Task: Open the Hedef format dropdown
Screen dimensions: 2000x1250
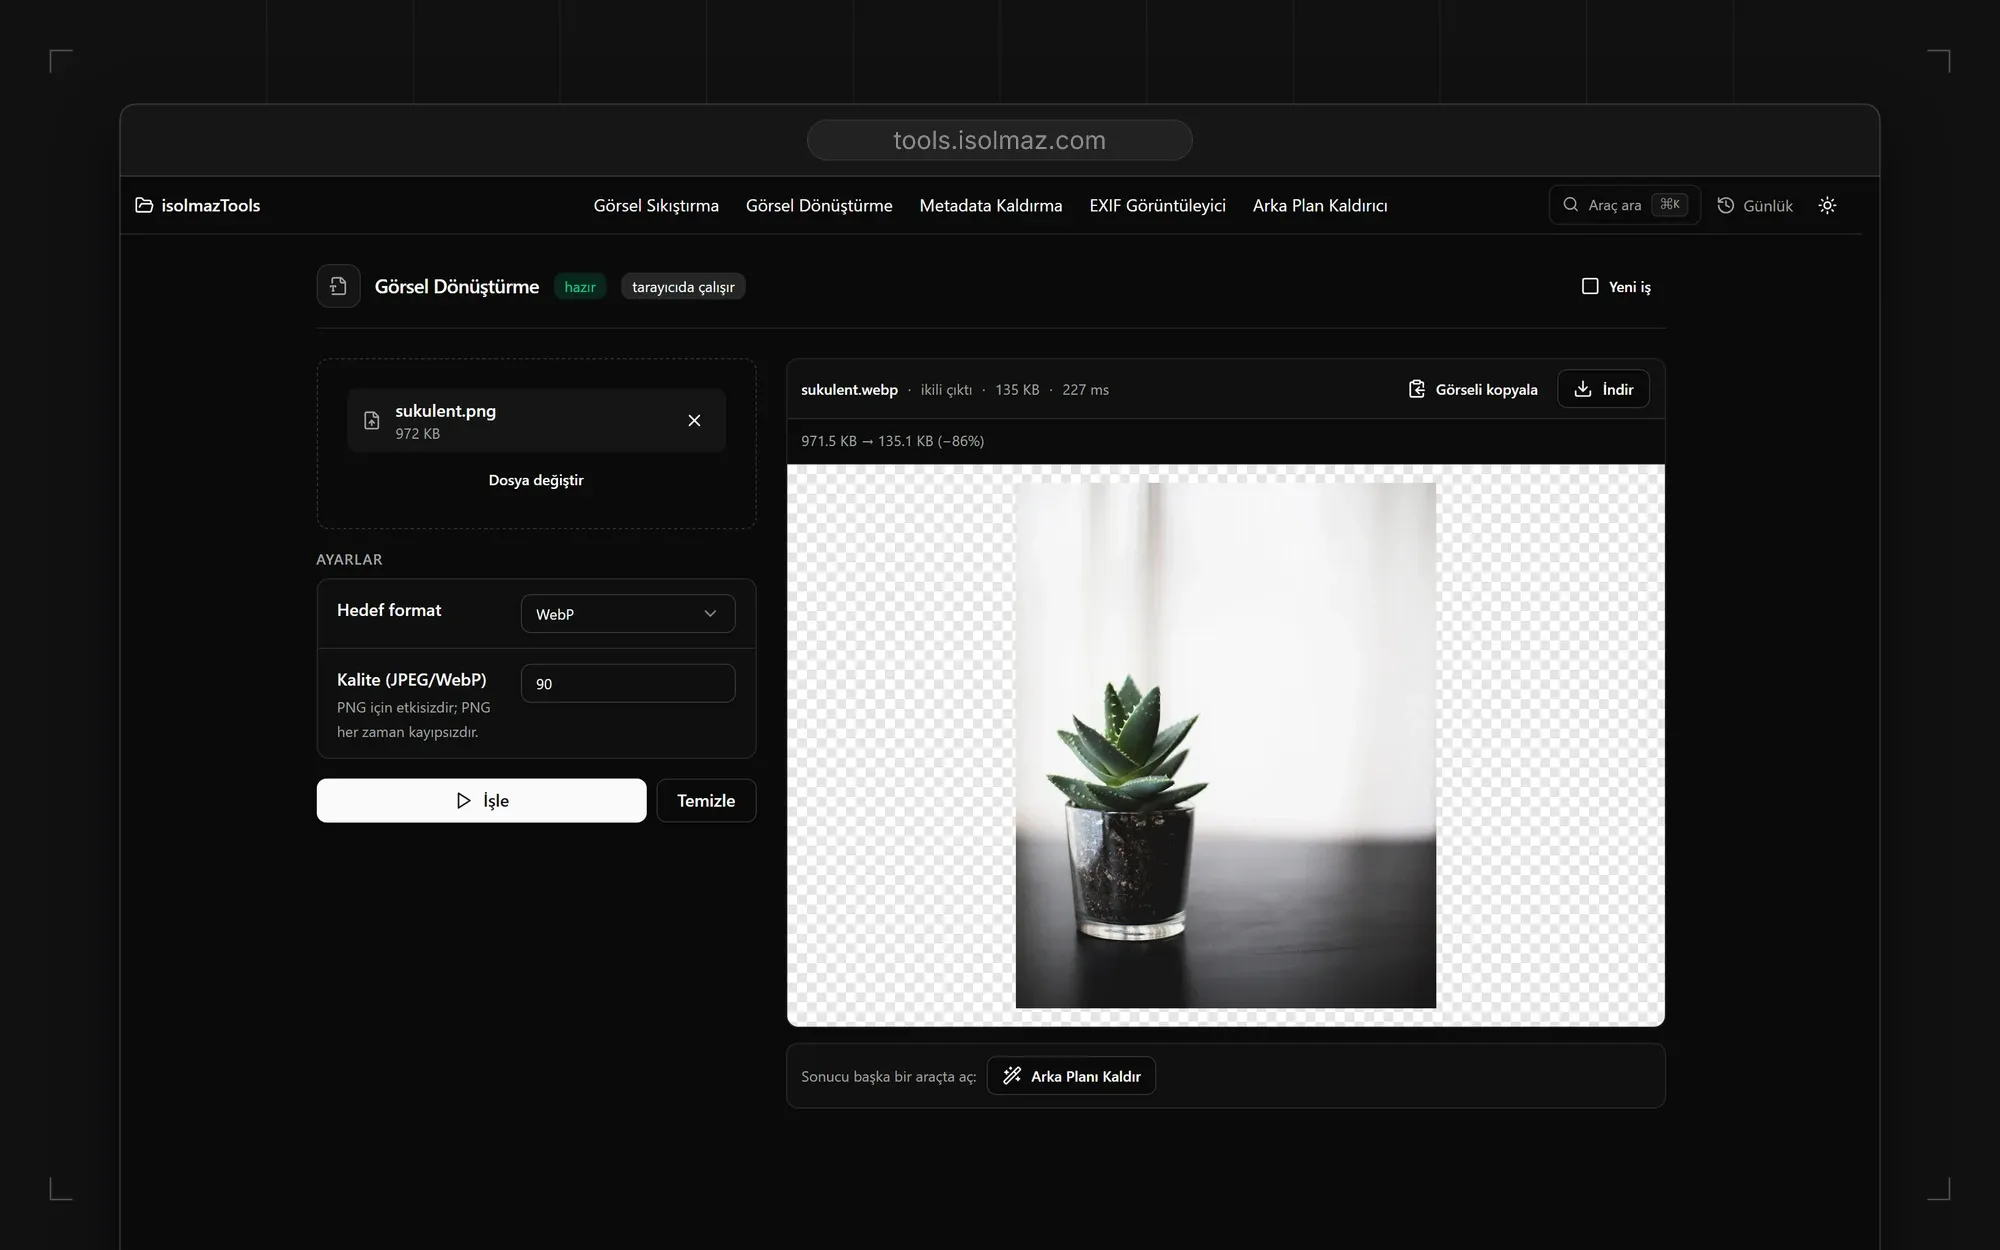Action: [628, 614]
